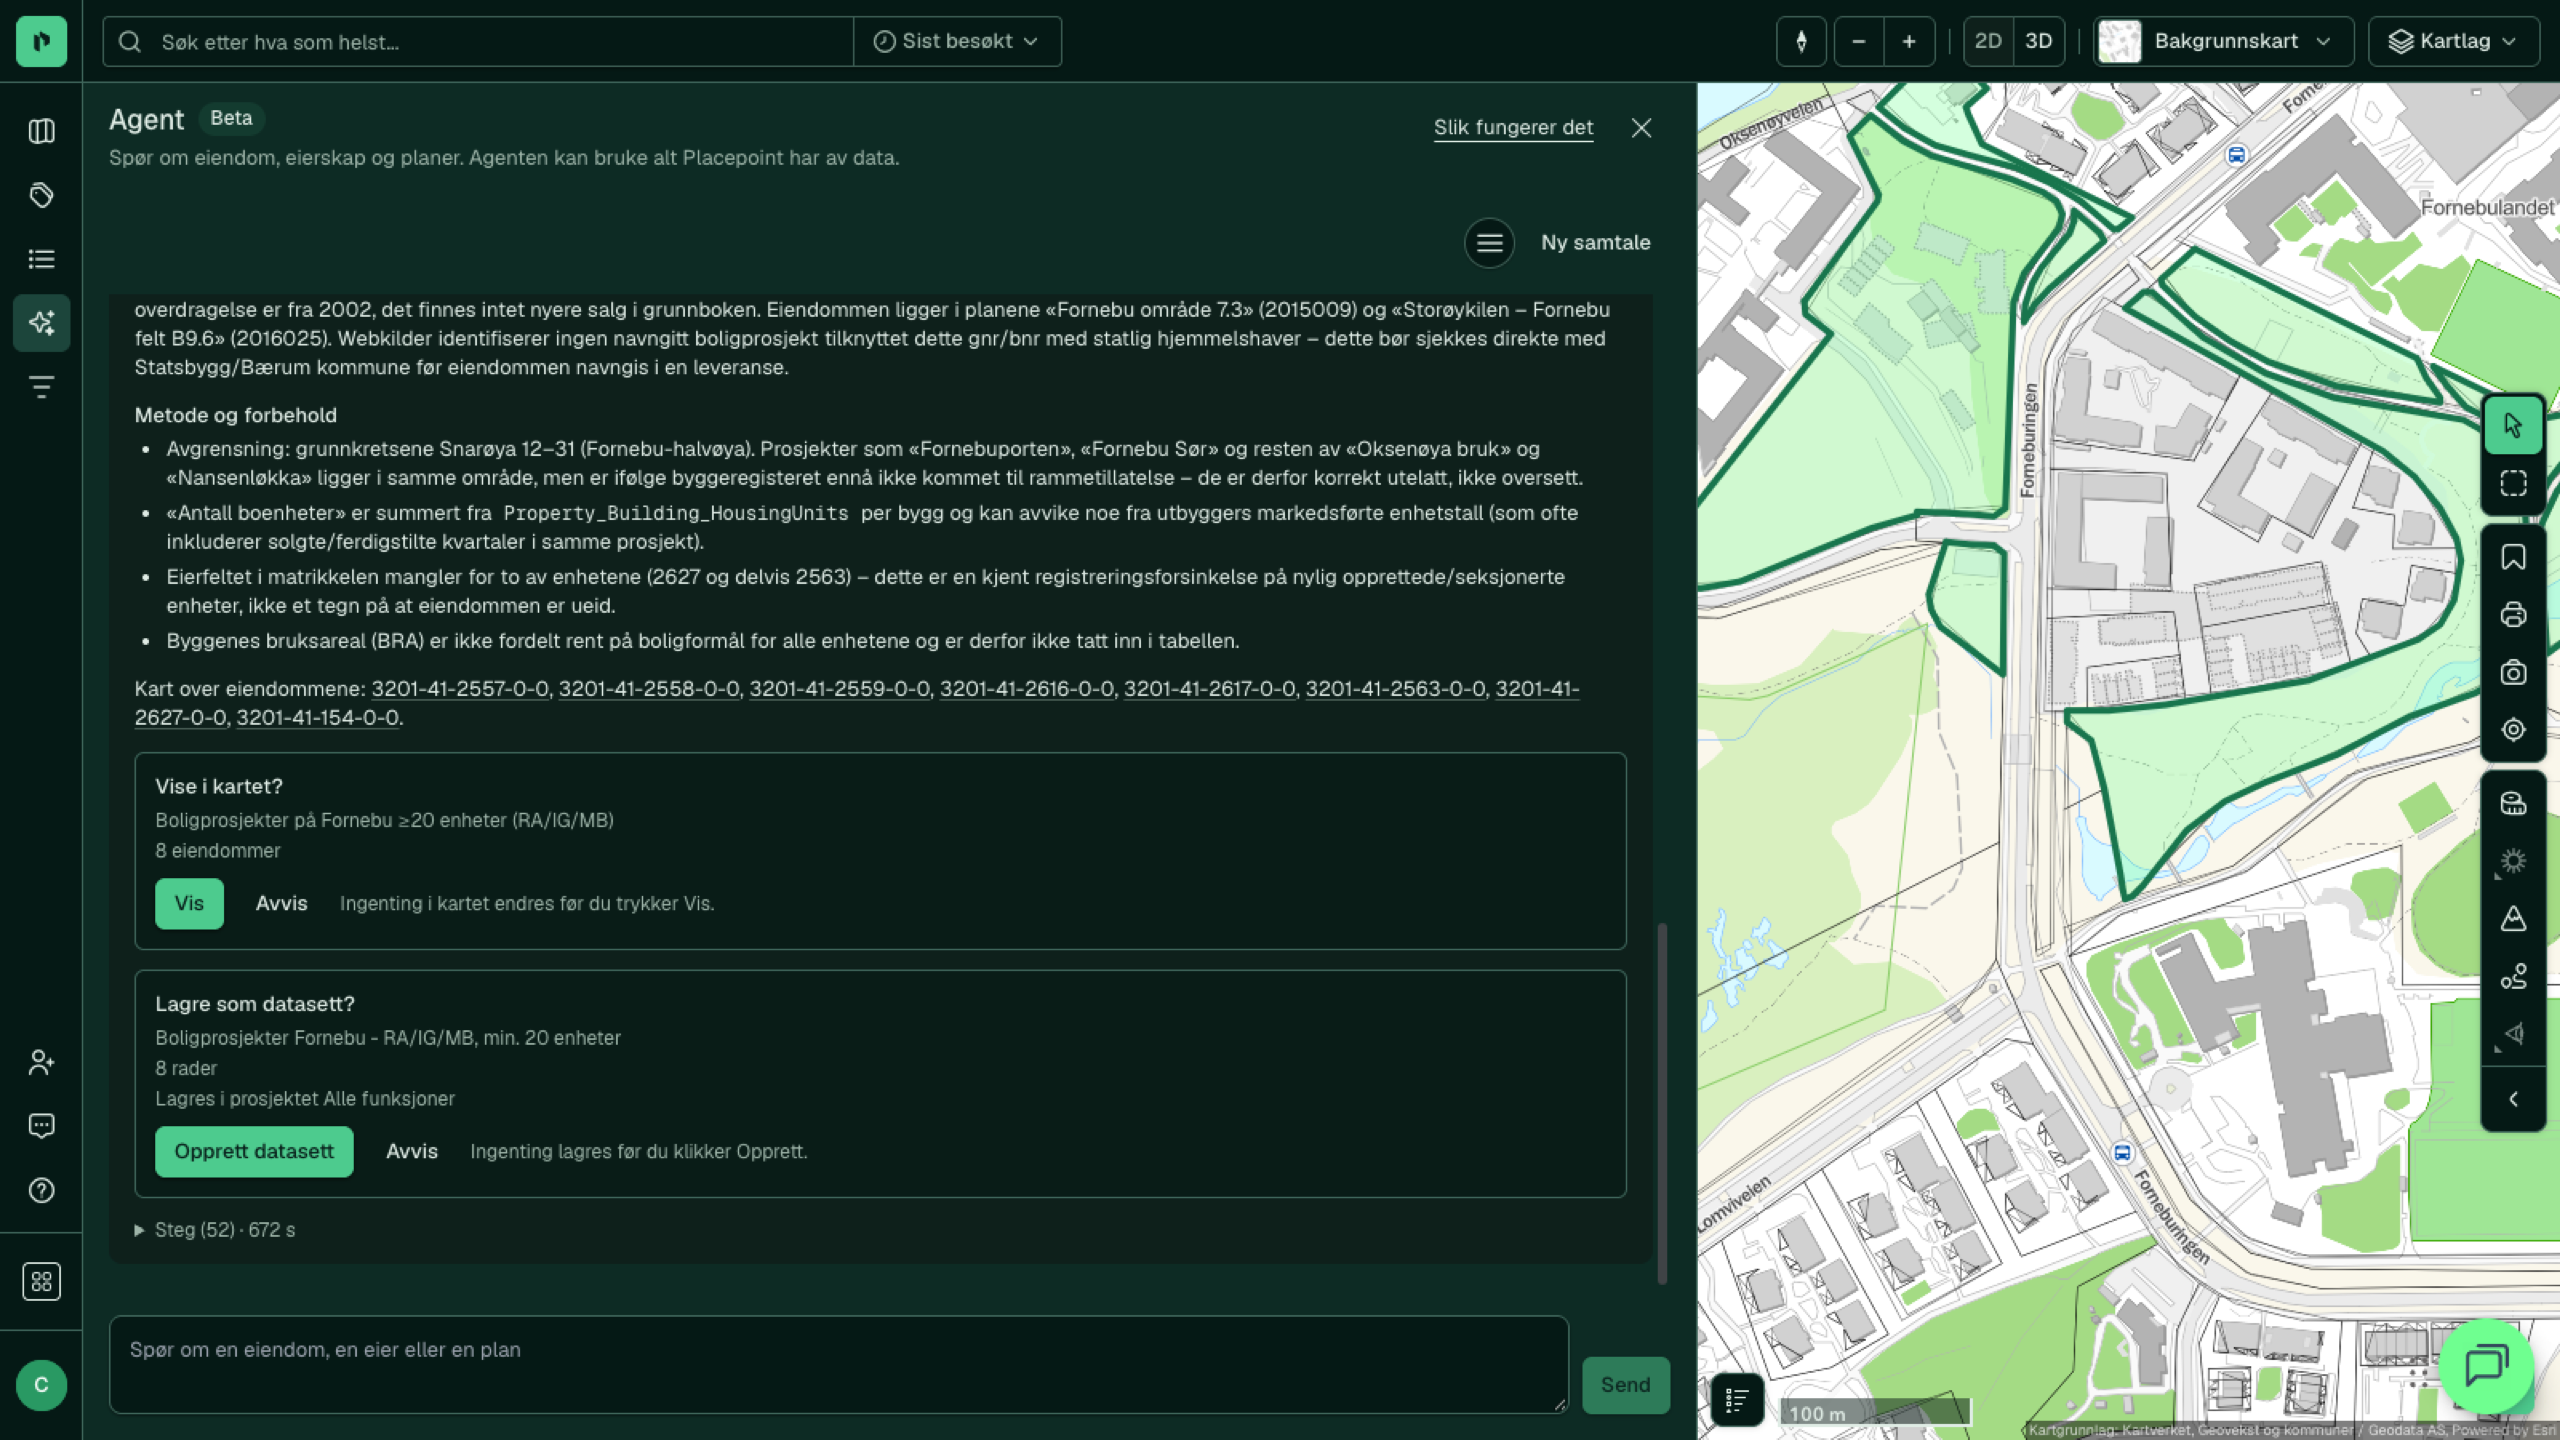Viewport: 2560px width, 1440px height.
Task: Open the Sist besøkt dropdown
Action: pyautogui.click(x=957, y=42)
